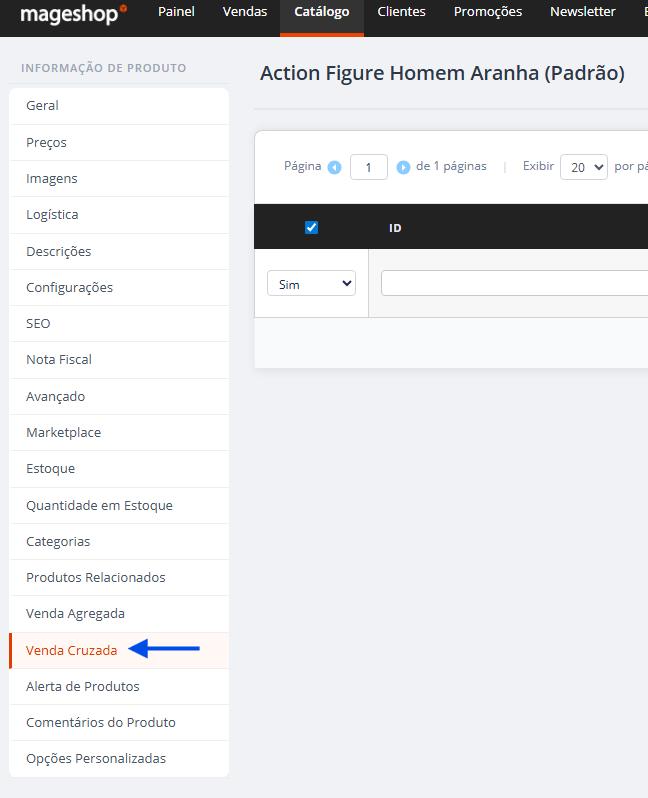Open the Promoções menu
The width and height of the screenshot is (648, 798).
pos(488,12)
